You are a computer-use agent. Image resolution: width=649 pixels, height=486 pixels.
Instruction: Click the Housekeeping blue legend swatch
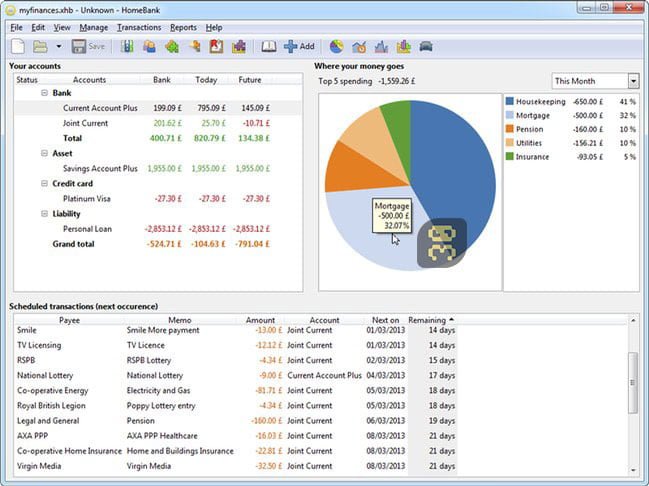510,101
